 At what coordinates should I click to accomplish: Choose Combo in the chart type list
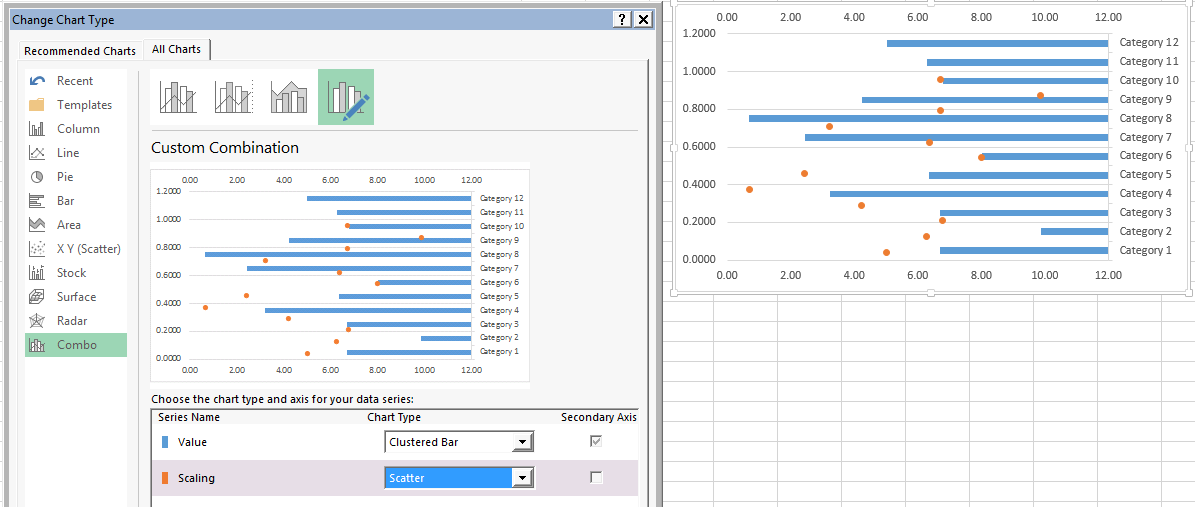pos(77,345)
